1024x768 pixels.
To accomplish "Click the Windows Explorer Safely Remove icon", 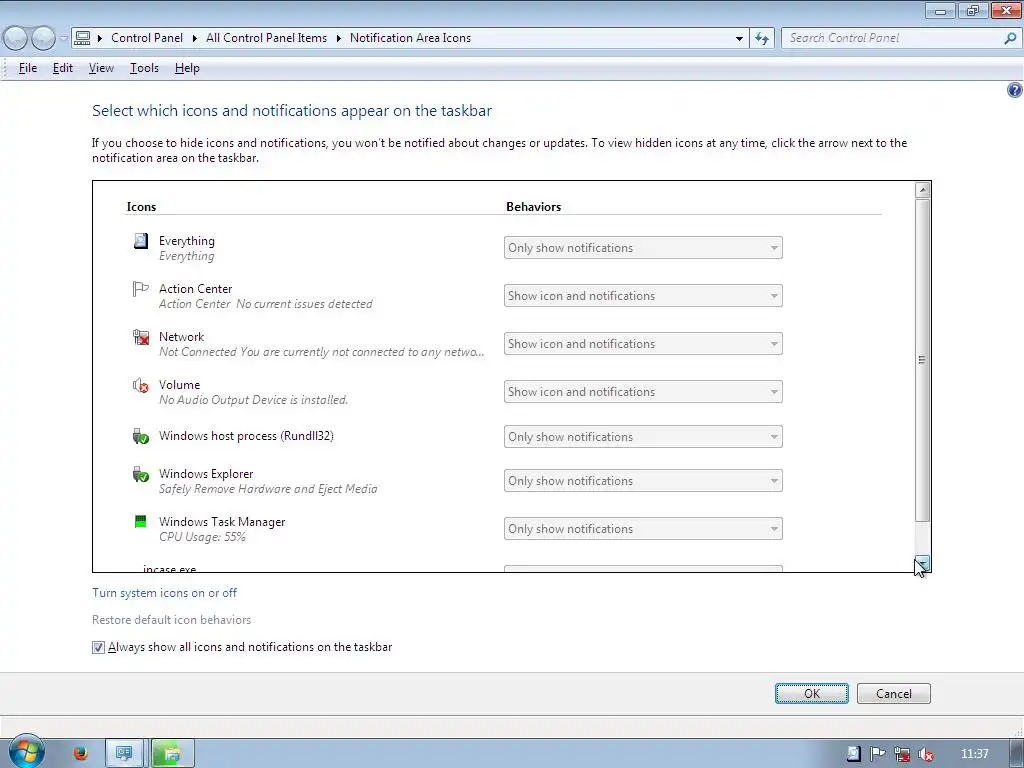I will pyautogui.click(x=140, y=474).
